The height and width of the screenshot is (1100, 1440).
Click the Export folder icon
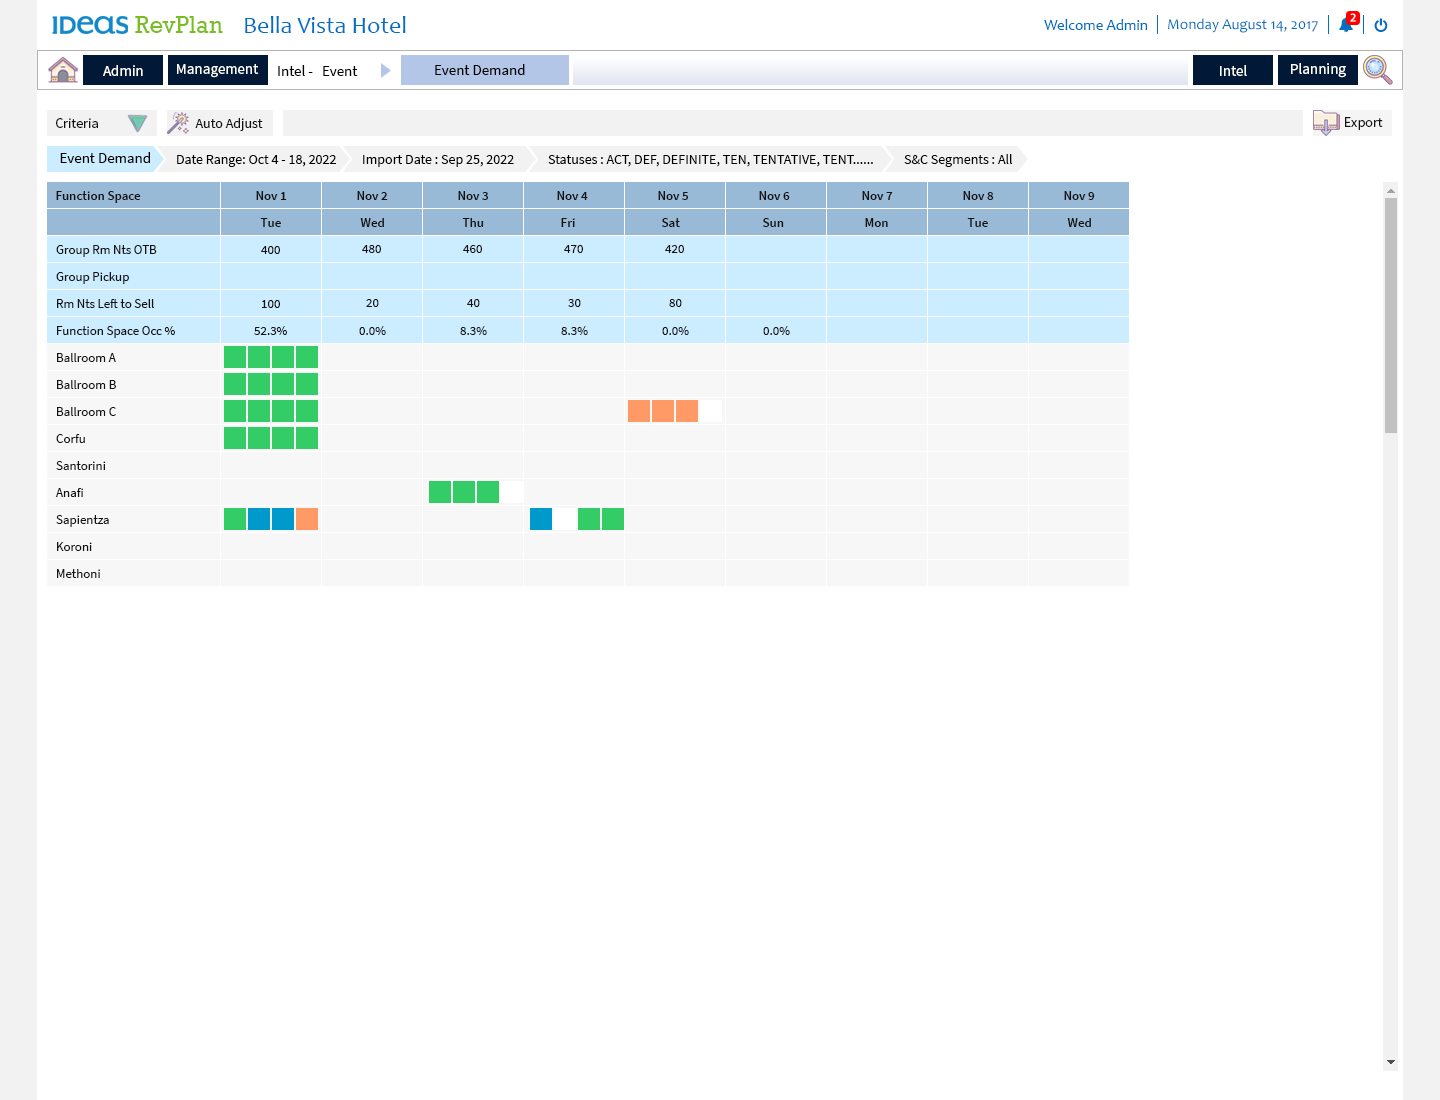pos(1326,123)
